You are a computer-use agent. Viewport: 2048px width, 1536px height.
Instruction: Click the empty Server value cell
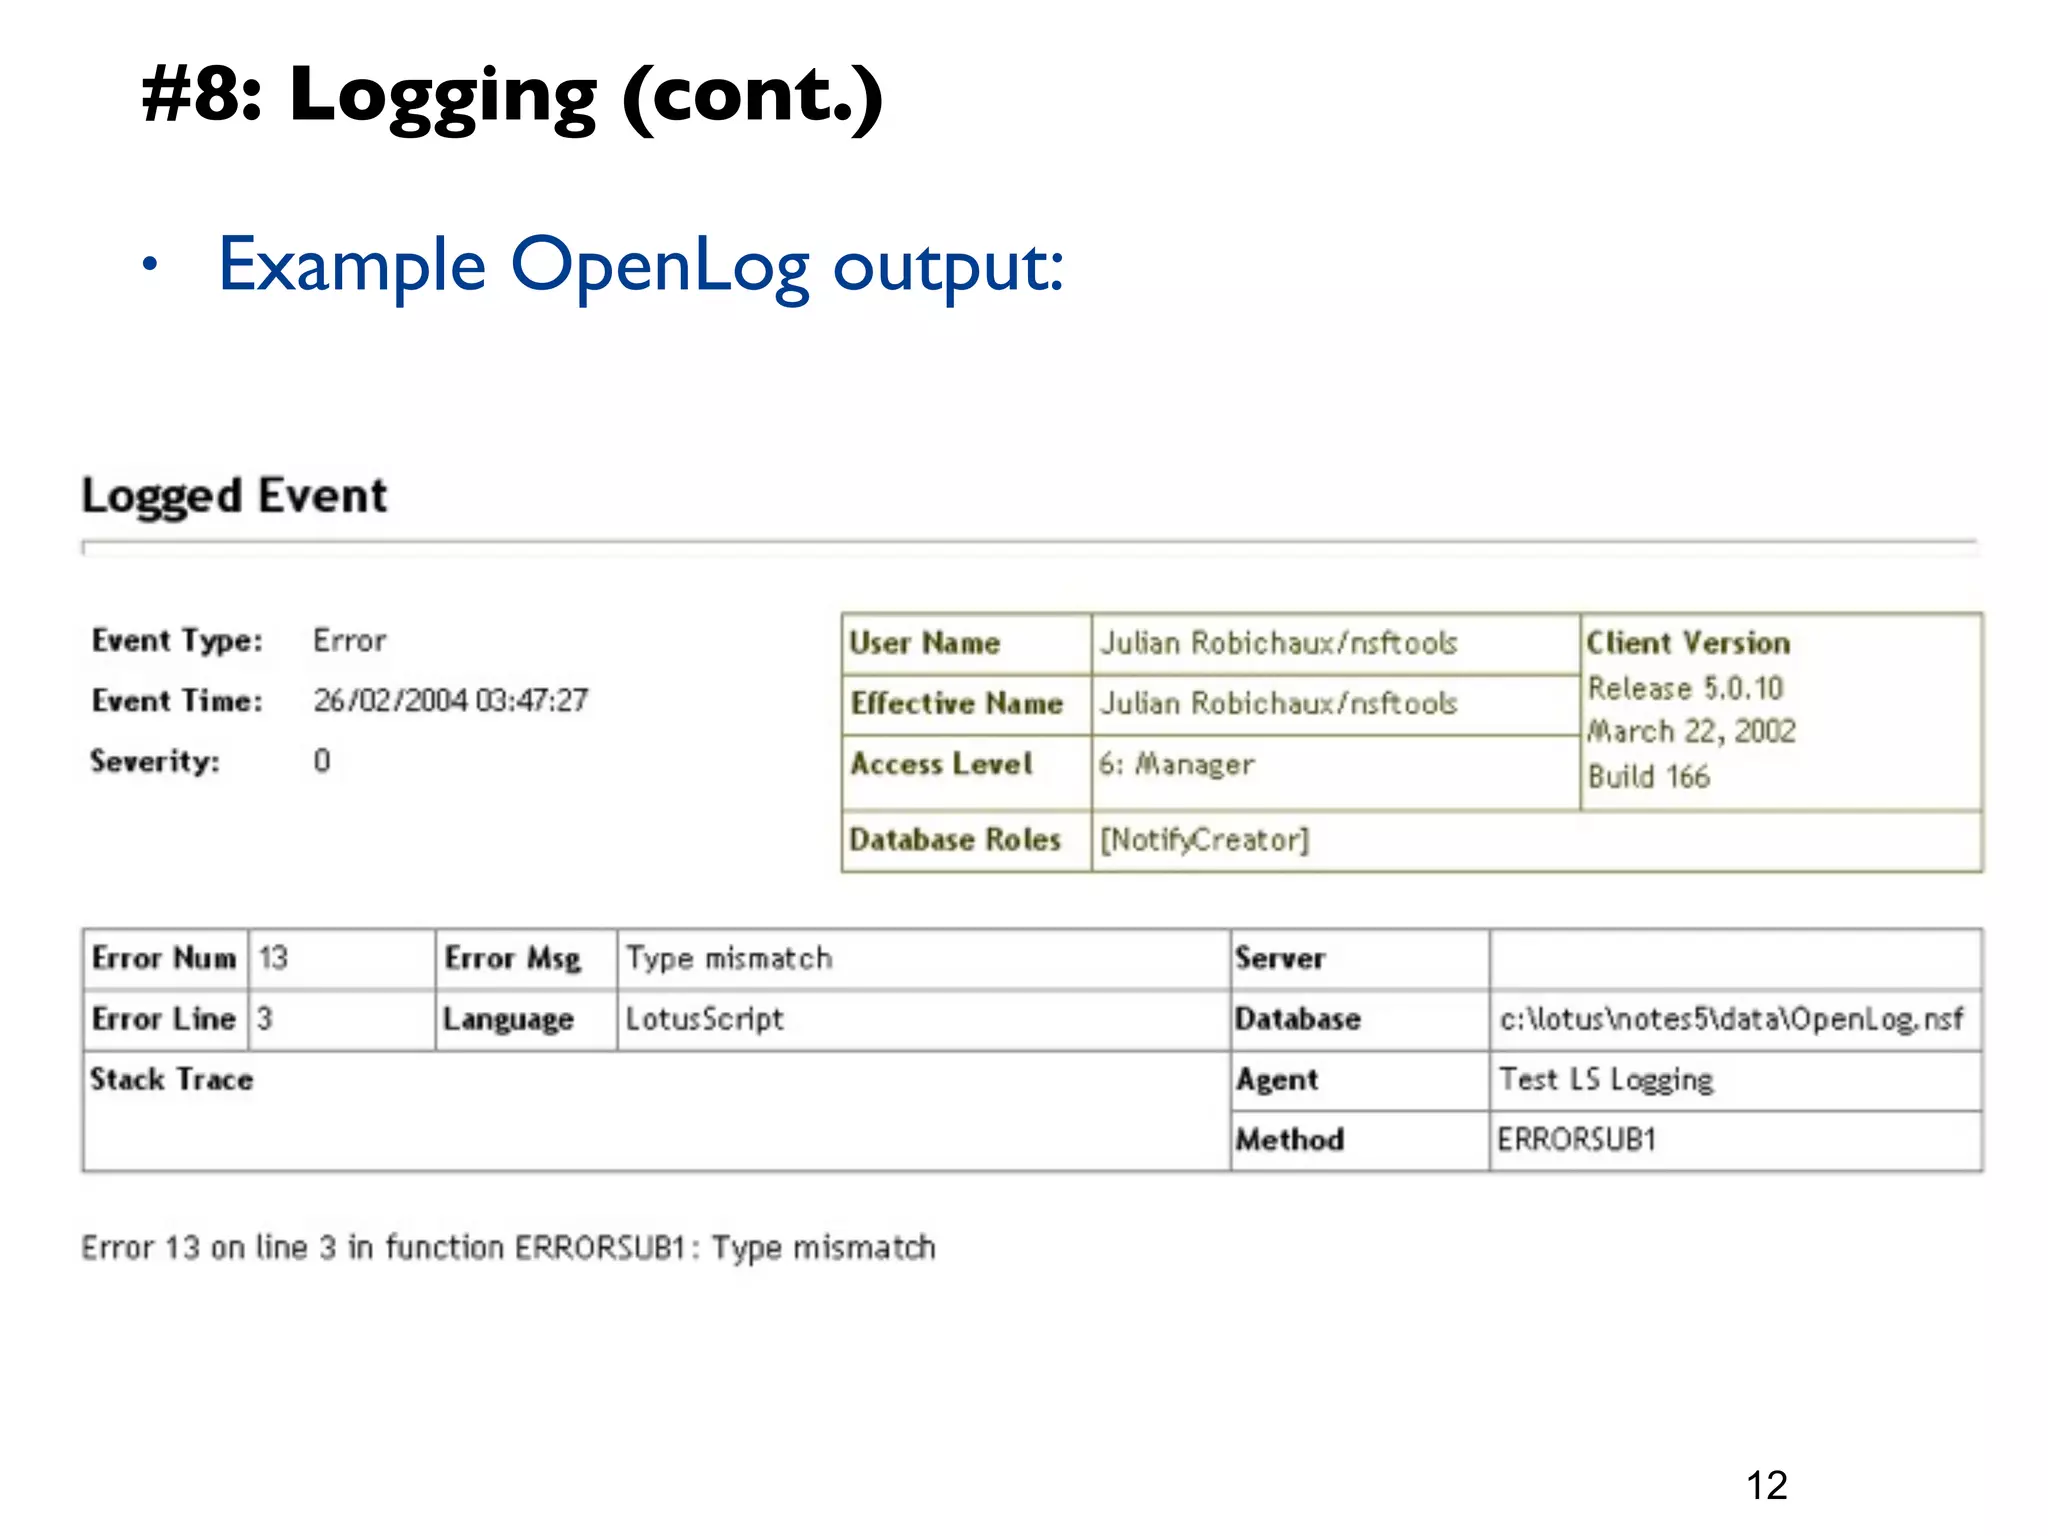click(x=1735, y=959)
